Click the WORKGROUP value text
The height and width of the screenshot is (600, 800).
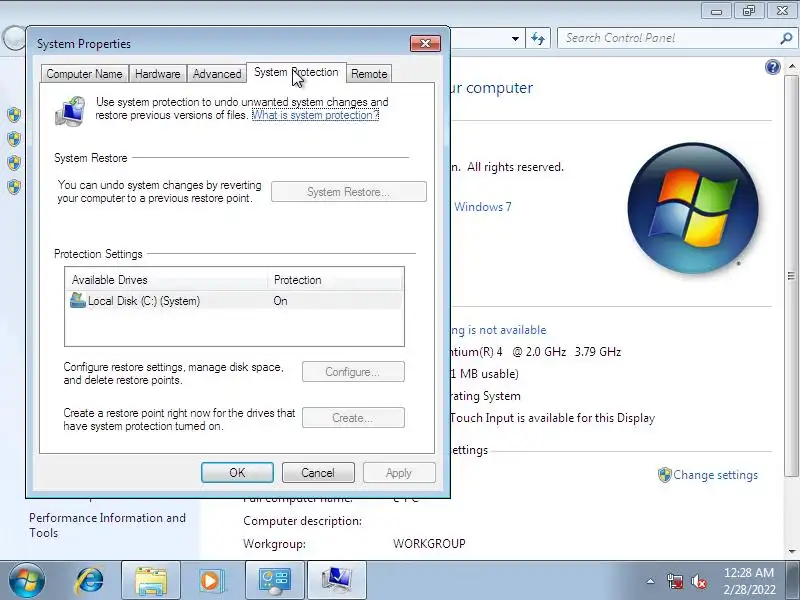pos(429,544)
